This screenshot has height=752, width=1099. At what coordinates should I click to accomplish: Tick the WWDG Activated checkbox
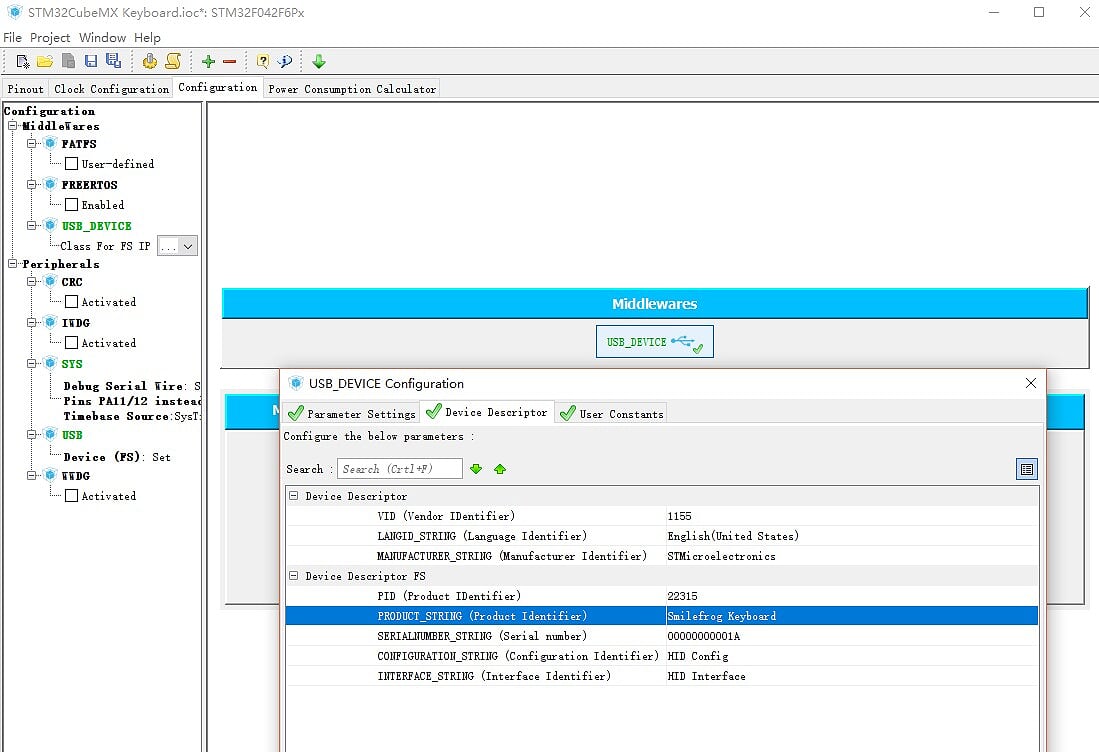point(71,495)
